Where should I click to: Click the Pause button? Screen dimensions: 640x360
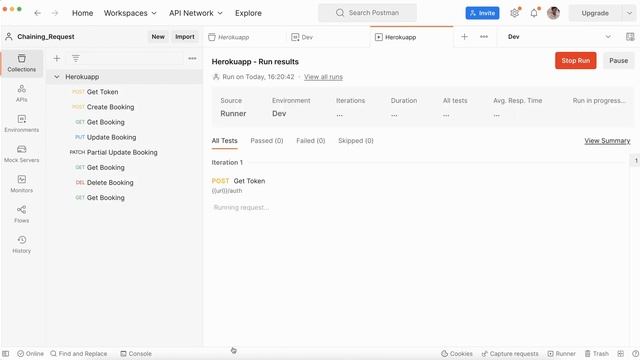click(x=618, y=60)
